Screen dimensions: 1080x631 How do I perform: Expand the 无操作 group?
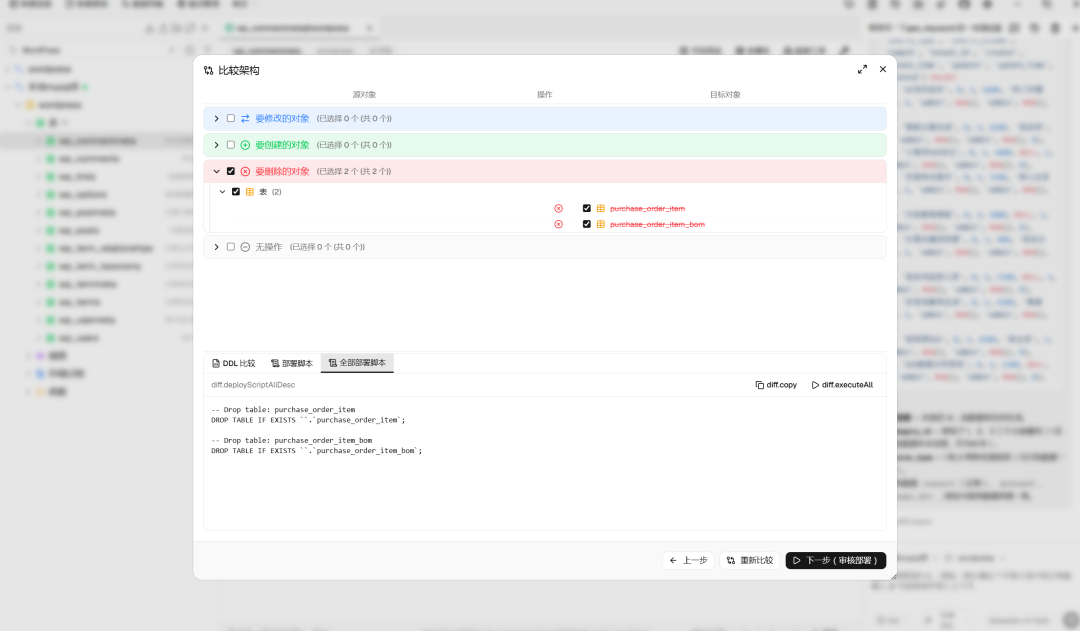tap(216, 247)
